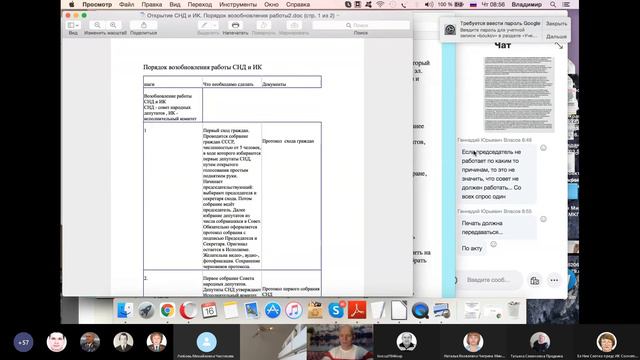Open Skype from the Dock

click(x=336, y=311)
